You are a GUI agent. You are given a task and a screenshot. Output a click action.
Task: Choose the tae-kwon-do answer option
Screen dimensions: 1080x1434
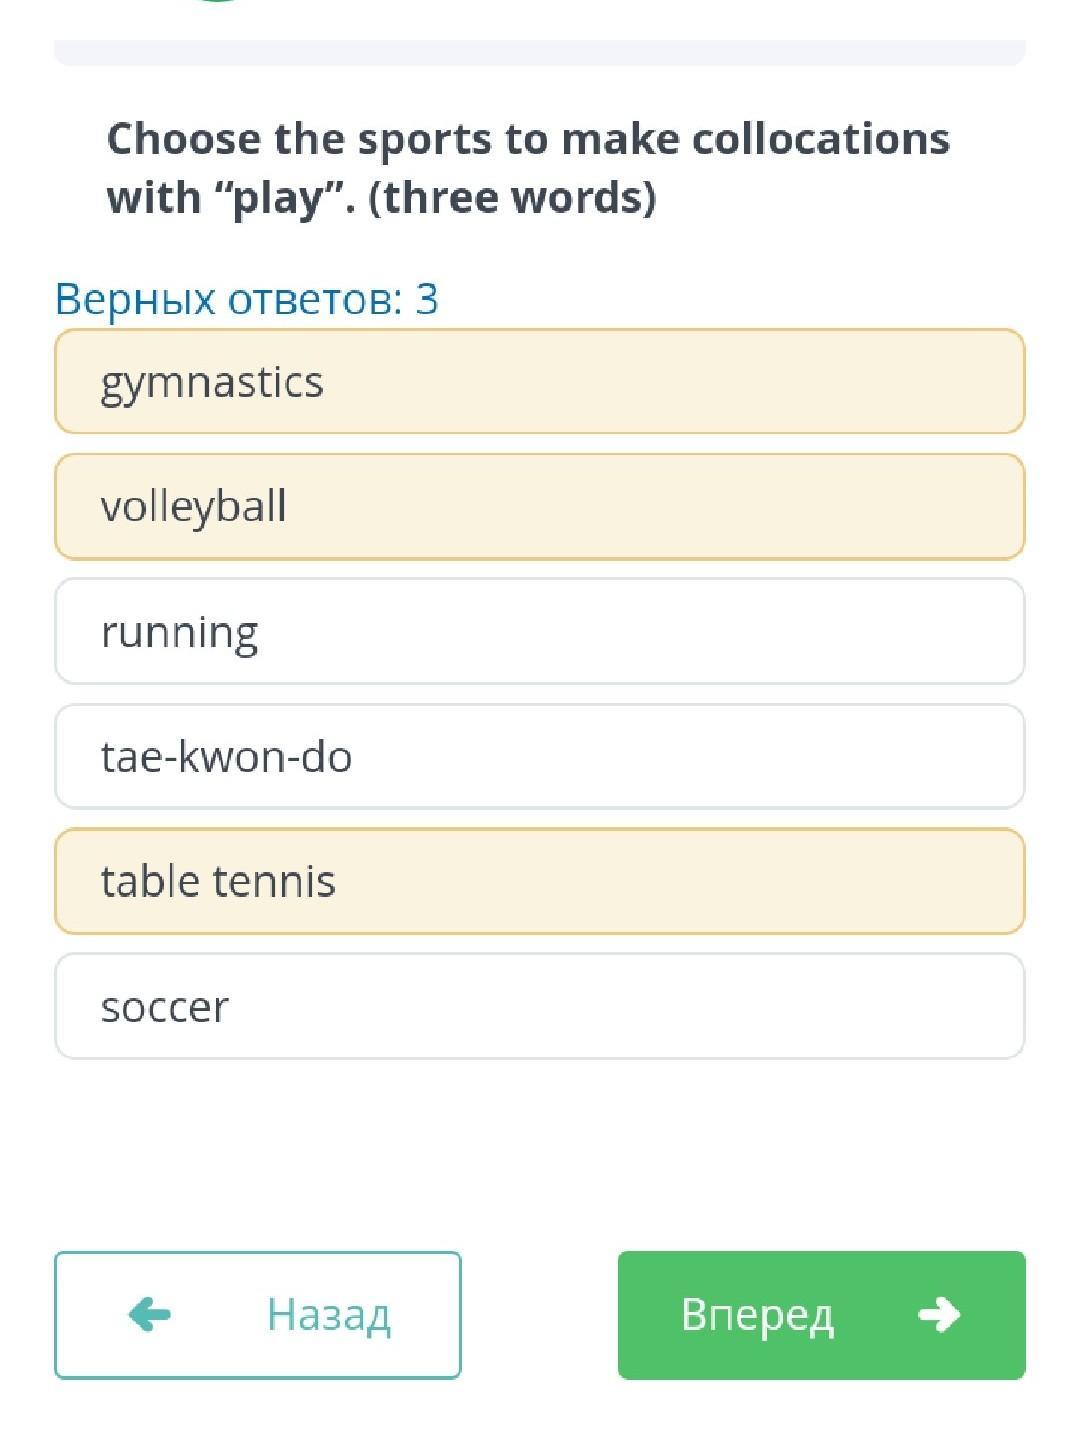pyautogui.click(x=540, y=756)
